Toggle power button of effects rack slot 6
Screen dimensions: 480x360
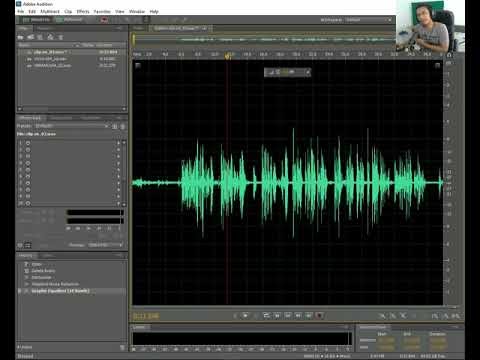(x=28, y=176)
